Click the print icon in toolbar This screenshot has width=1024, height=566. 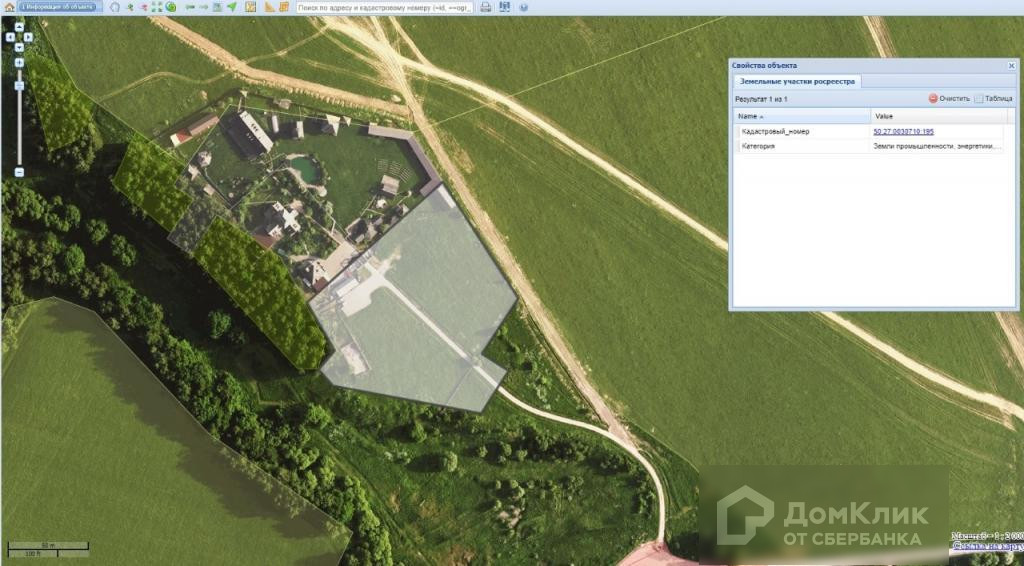486,7
